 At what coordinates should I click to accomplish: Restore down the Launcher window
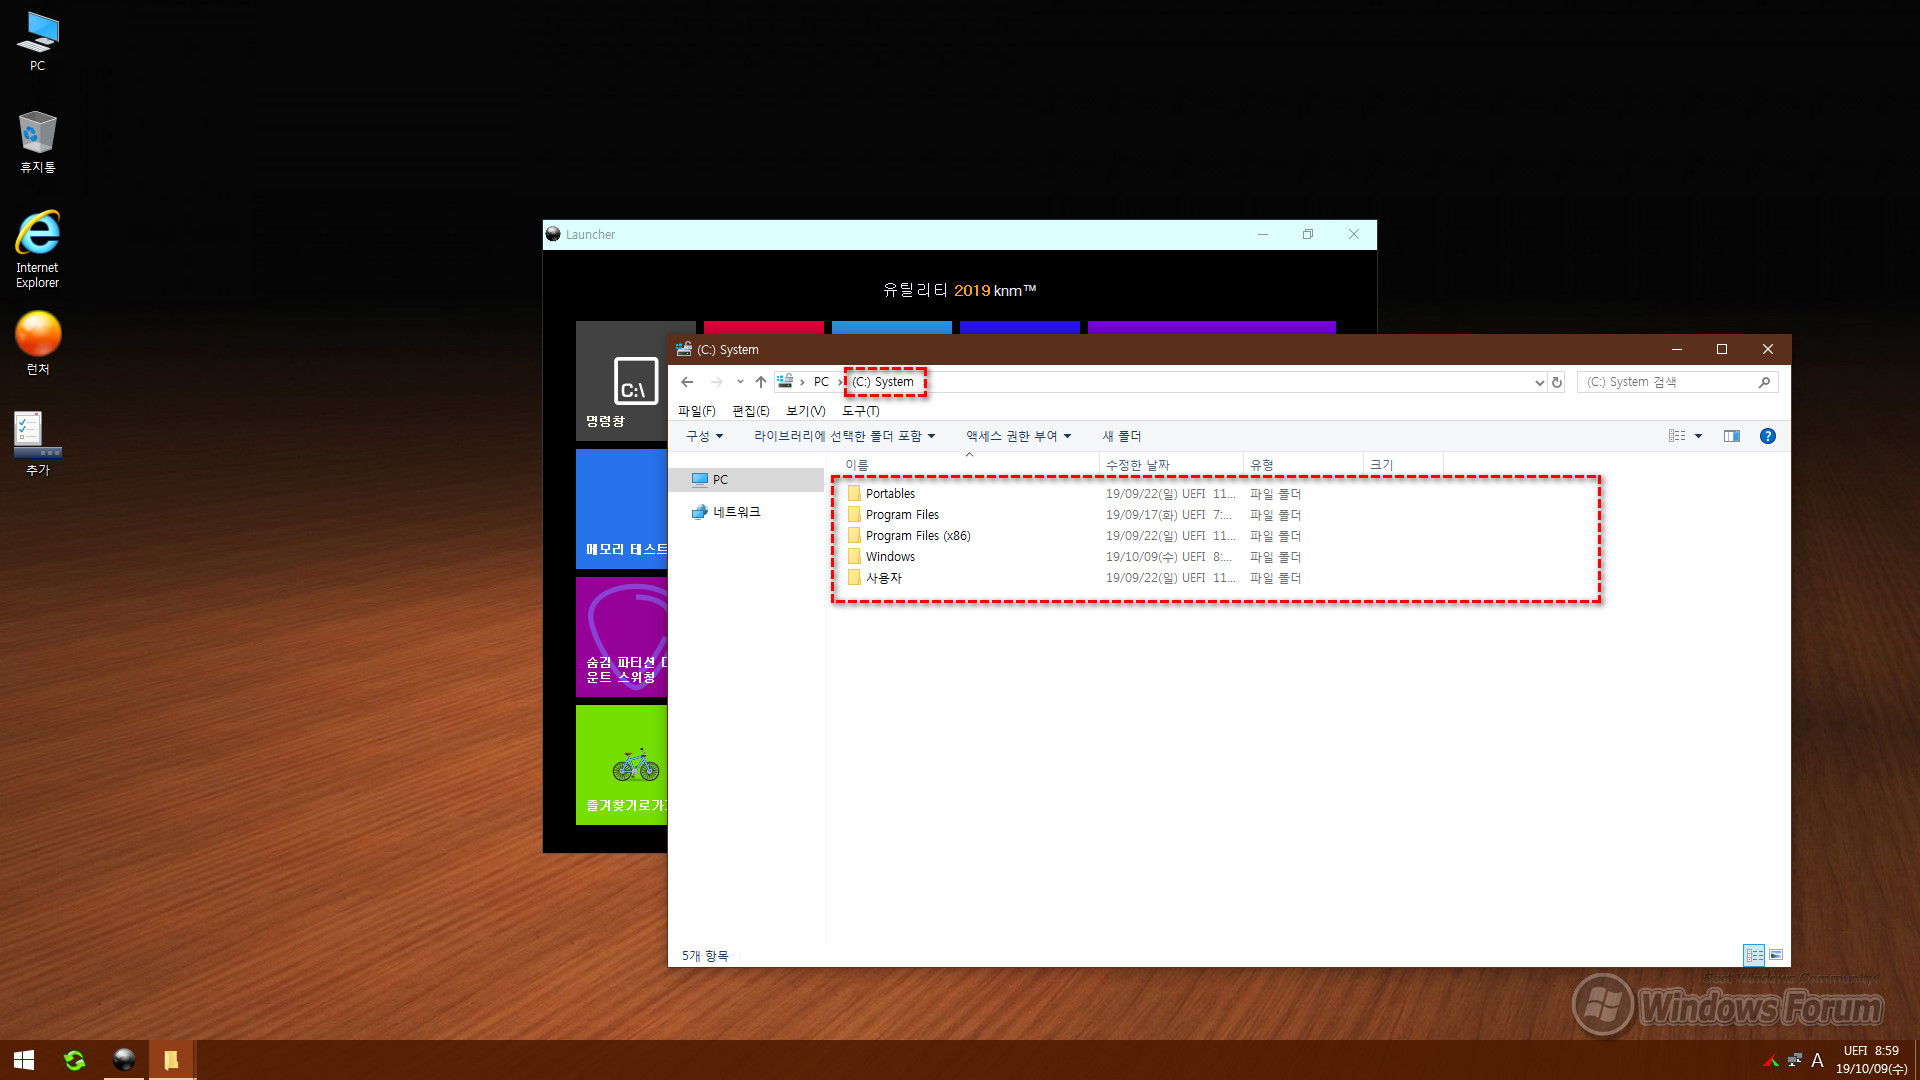tap(1308, 234)
